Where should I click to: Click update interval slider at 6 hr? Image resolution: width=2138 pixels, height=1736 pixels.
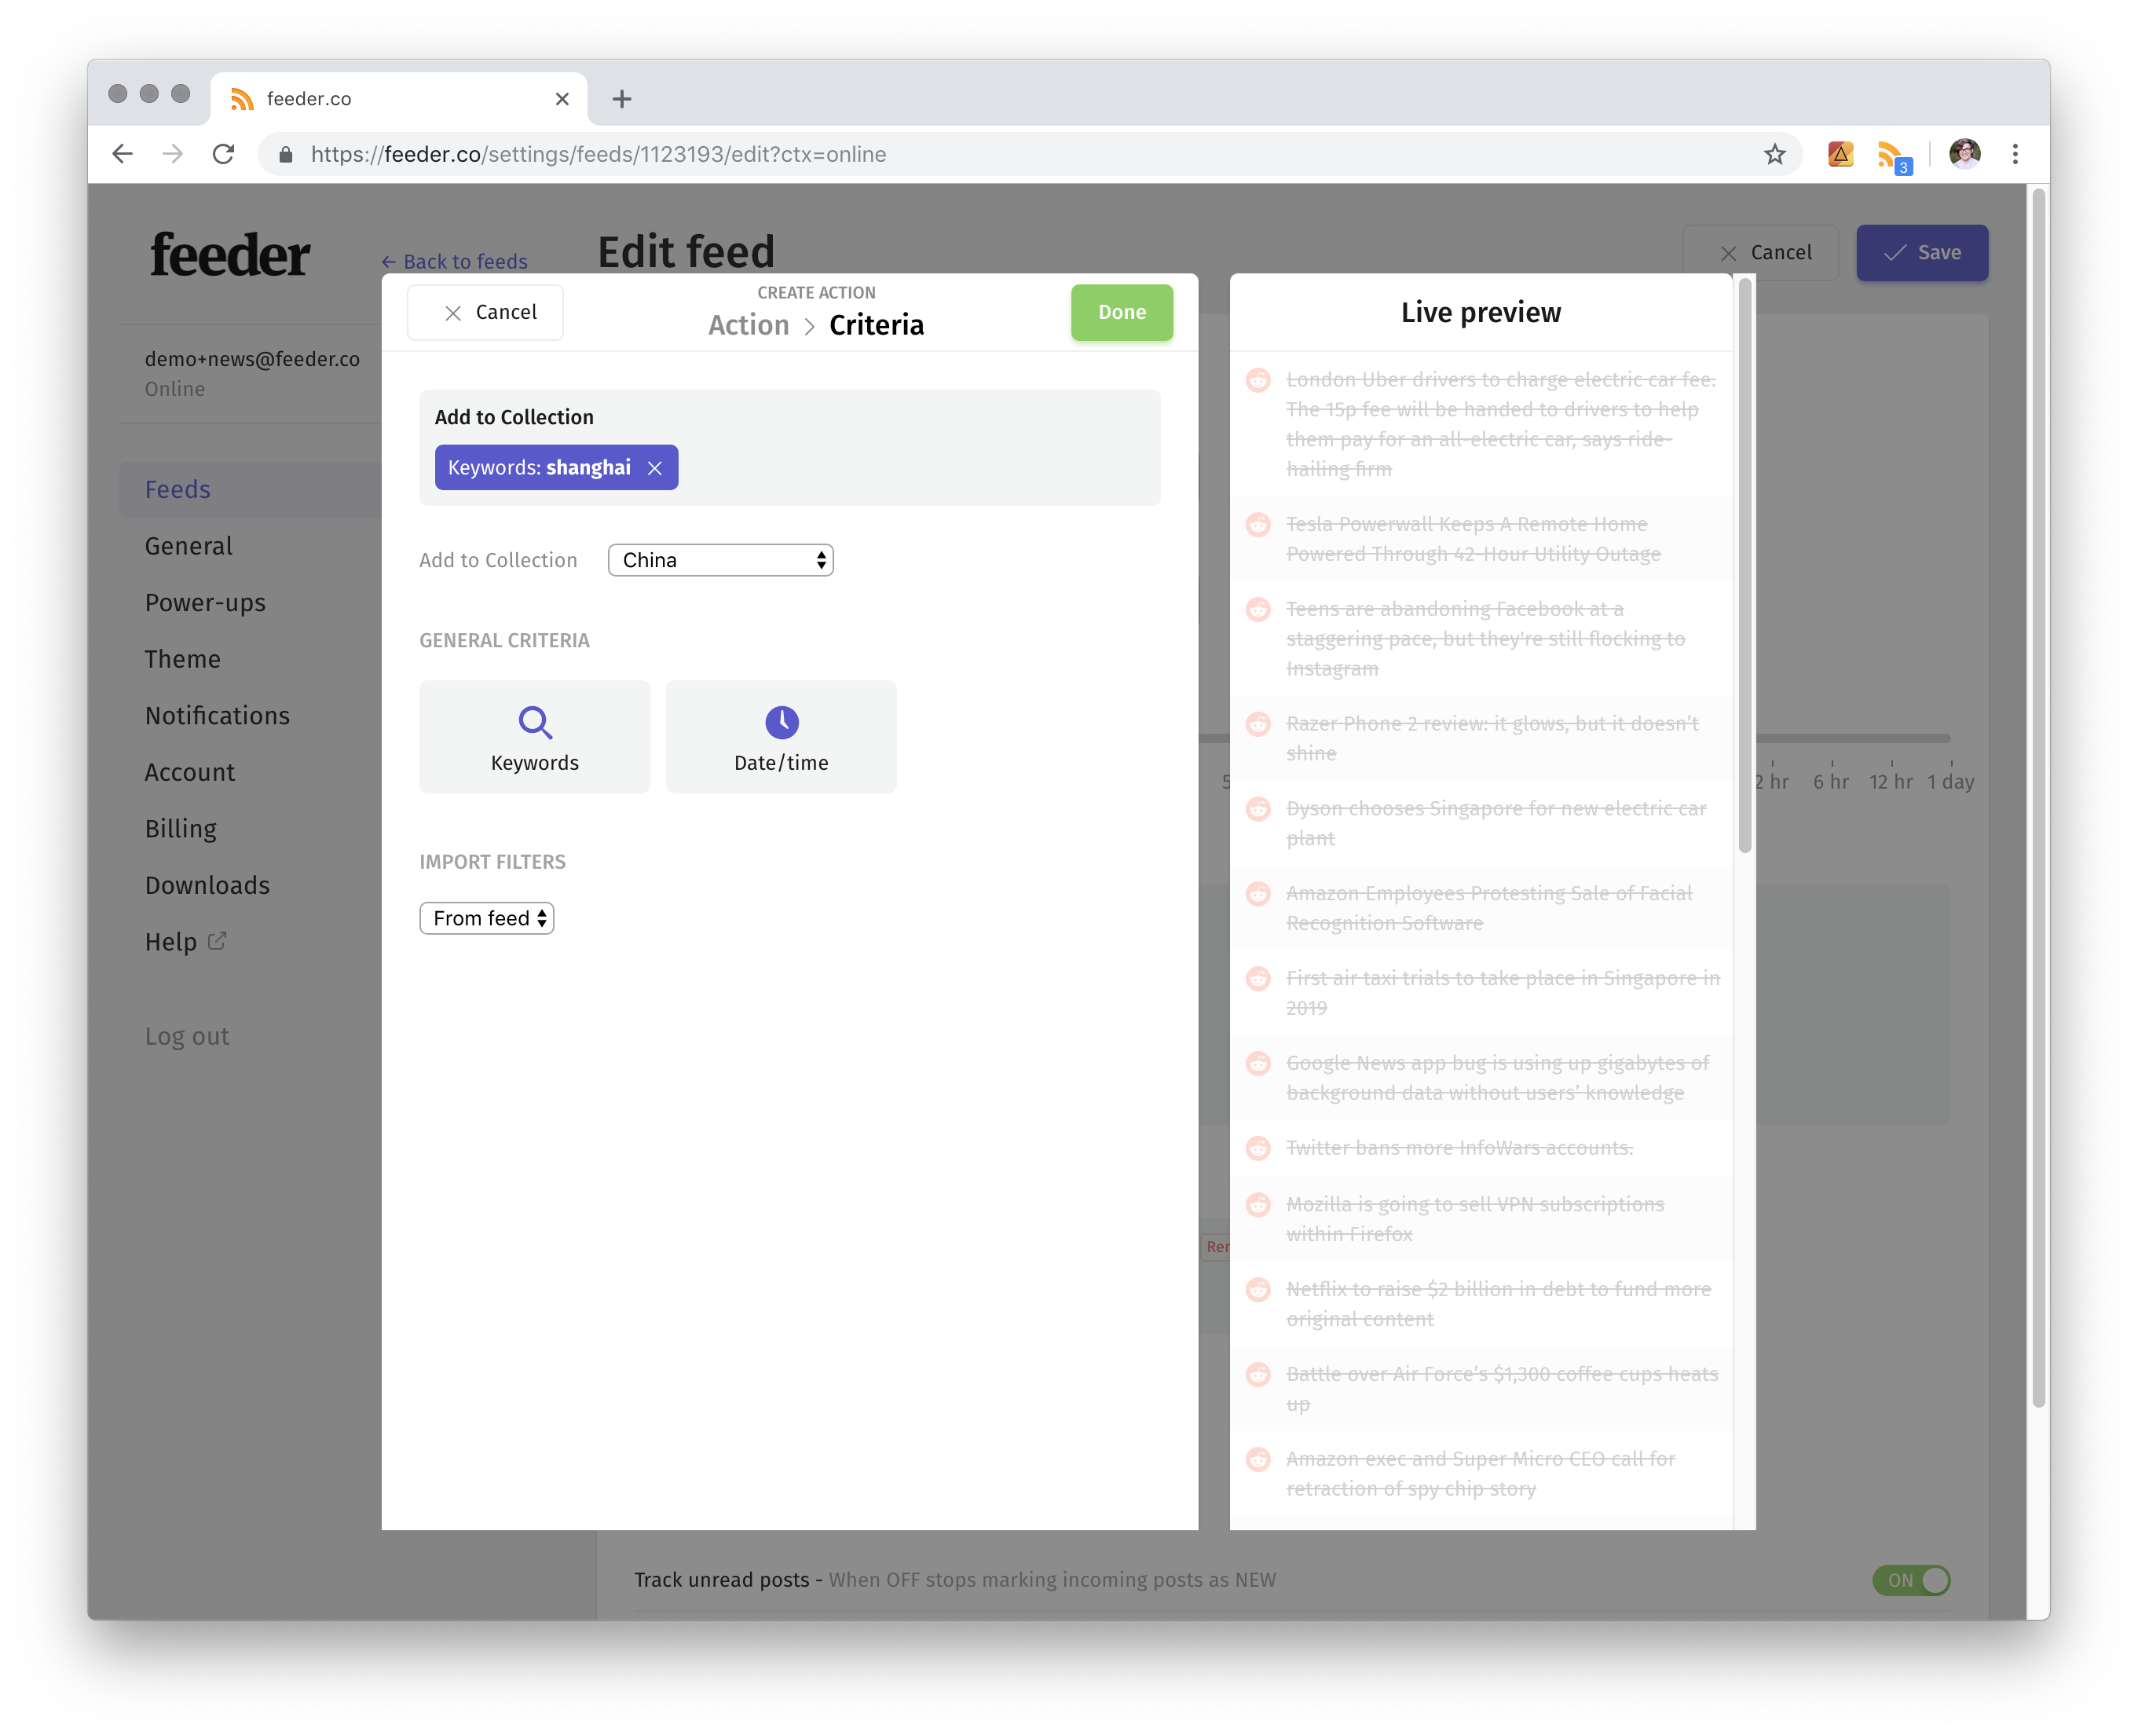(x=1831, y=740)
